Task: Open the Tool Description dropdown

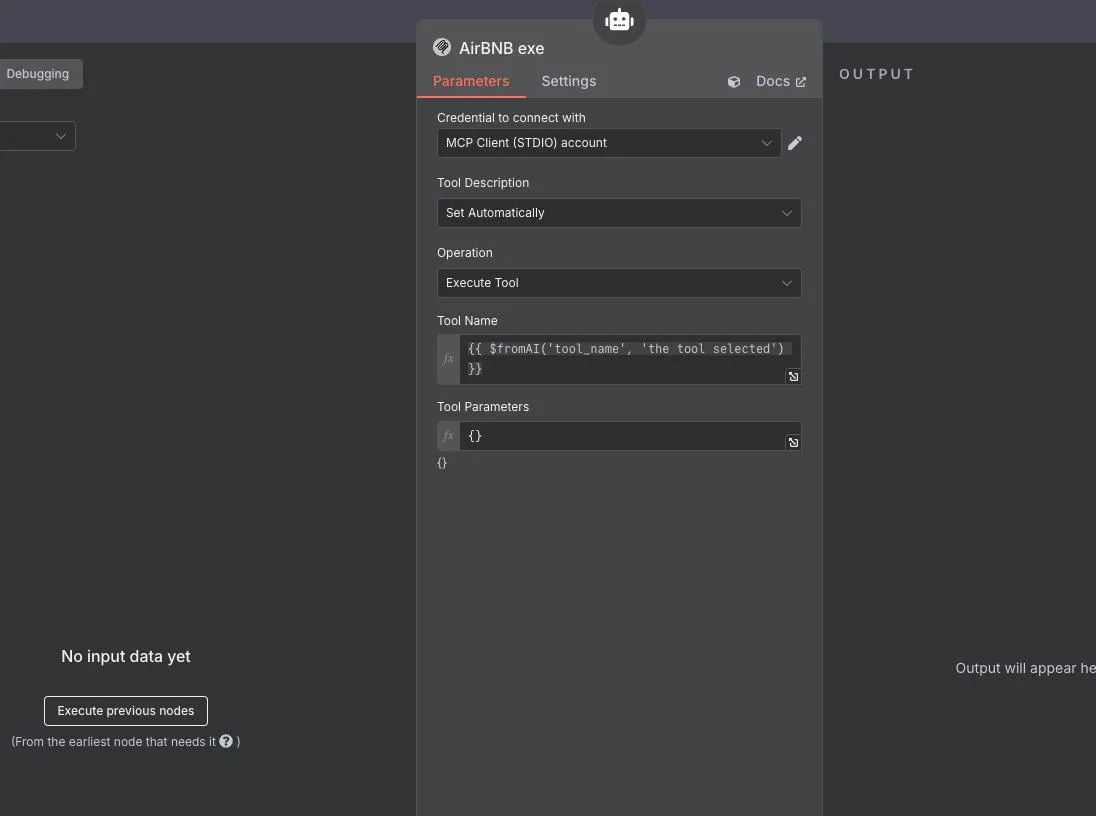Action: click(x=619, y=213)
